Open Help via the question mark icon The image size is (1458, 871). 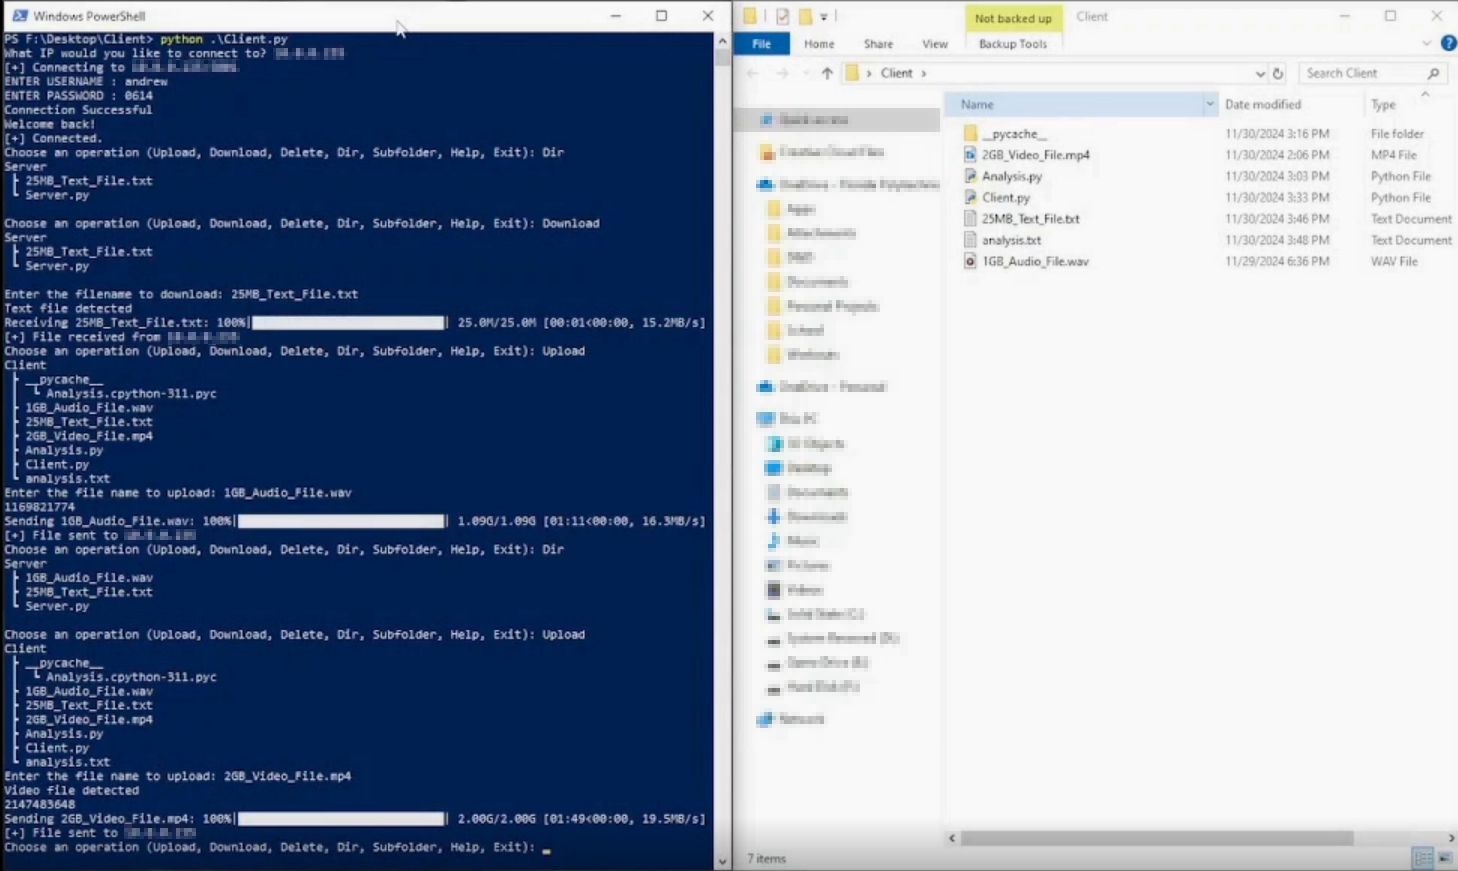click(1449, 43)
